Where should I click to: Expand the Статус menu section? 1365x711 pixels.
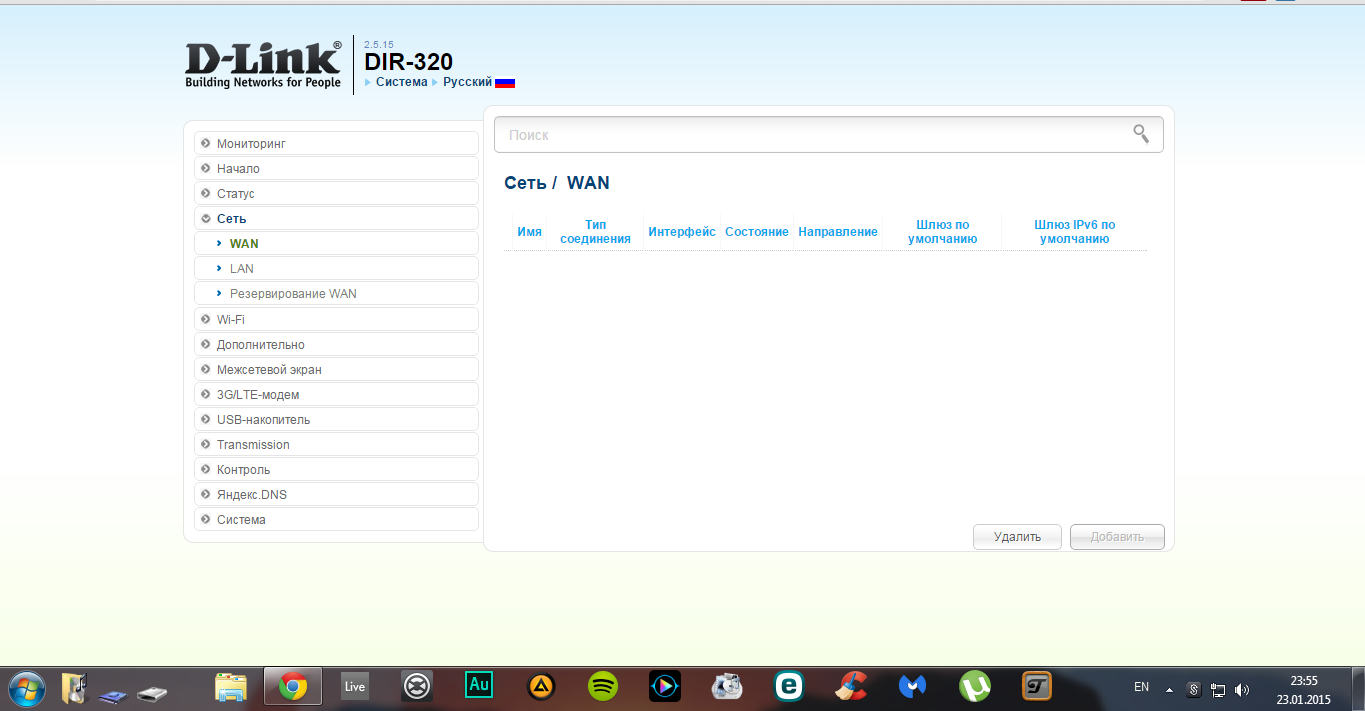pyautogui.click(x=336, y=193)
